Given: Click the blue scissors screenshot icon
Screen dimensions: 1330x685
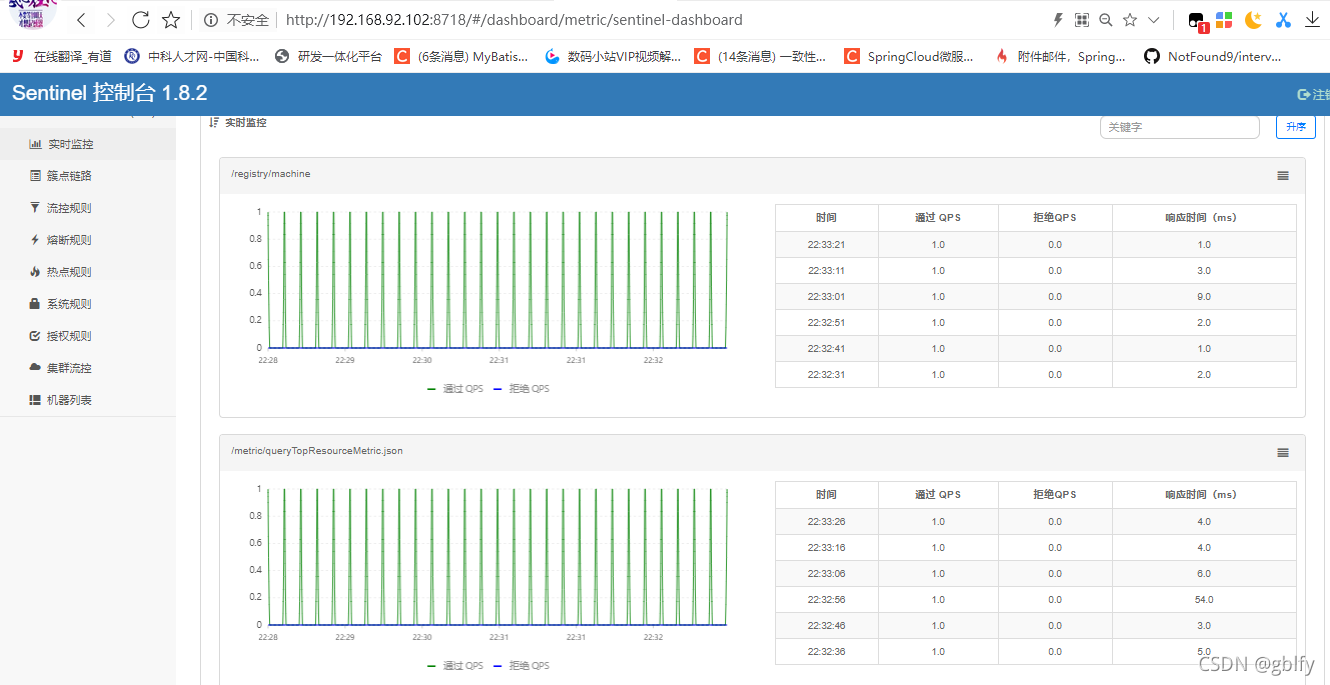Looking at the screenshot, I should (x=1283, y=20).
